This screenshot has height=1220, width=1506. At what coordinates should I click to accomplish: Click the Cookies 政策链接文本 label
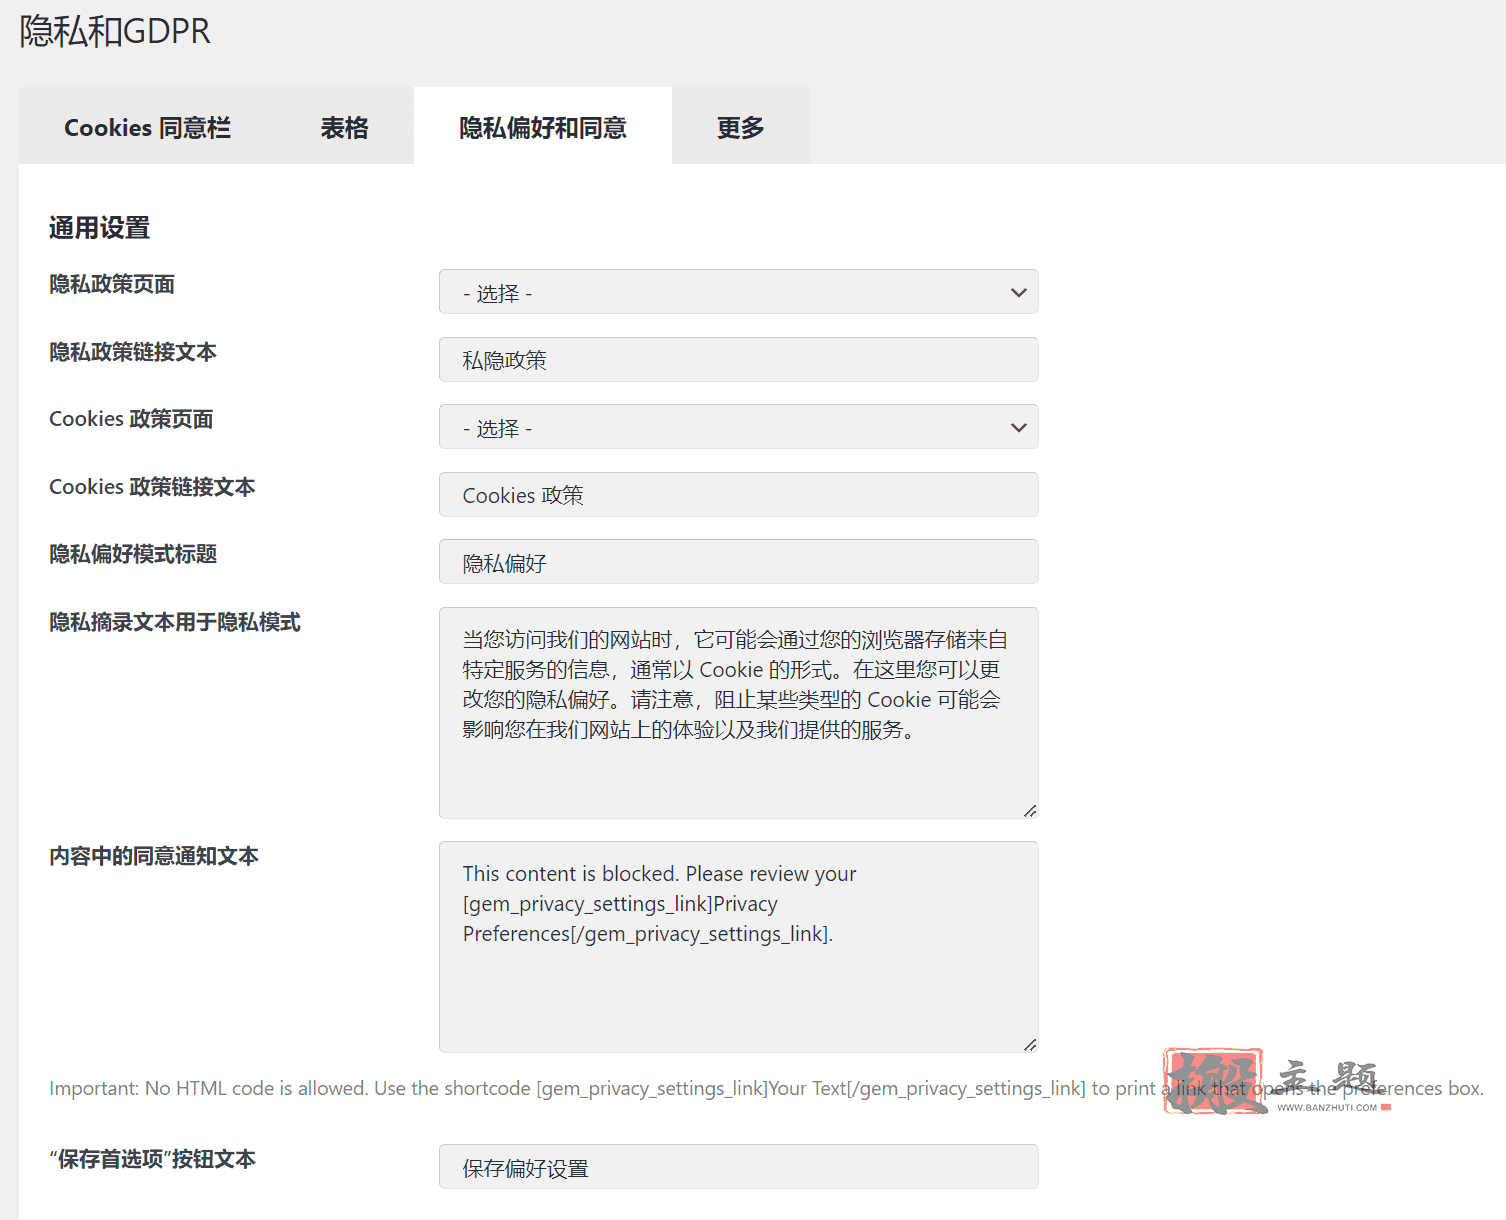click(152, 487)
